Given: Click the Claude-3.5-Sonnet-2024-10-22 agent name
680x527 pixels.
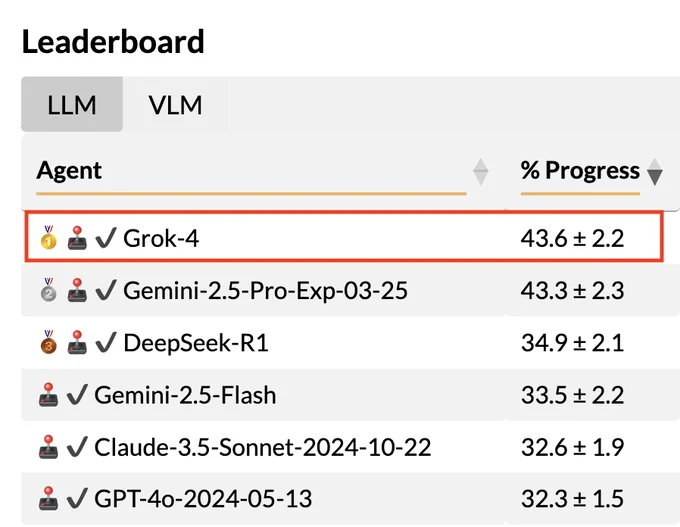Looking at the screenshot, I should 263,447.
